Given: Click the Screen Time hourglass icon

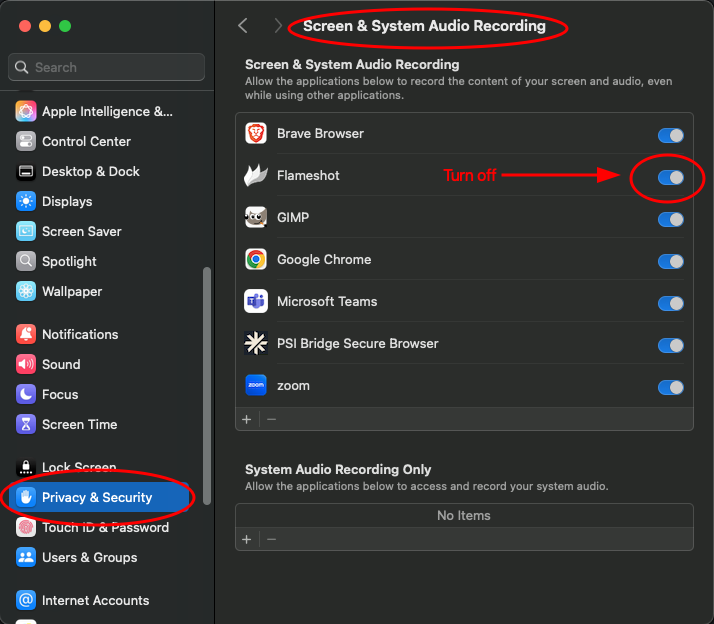Looking at the screenshot, I should 26,425.
